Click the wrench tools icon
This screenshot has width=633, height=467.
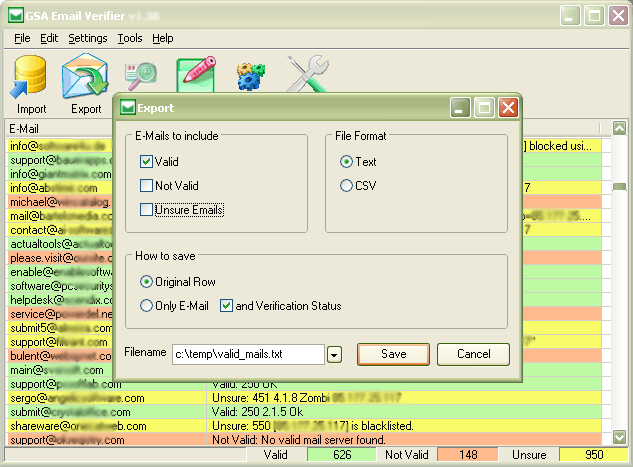click(305, 75)
